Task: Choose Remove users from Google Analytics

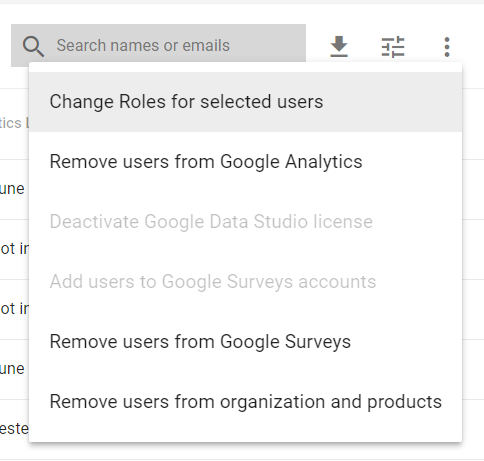Action: tap(245, 162)
